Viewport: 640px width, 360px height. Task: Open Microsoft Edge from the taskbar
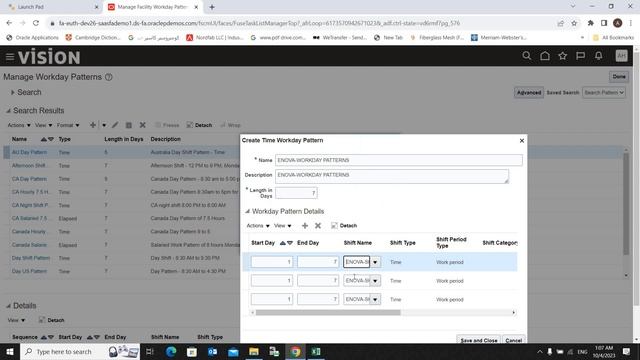[x=171, y=351]
